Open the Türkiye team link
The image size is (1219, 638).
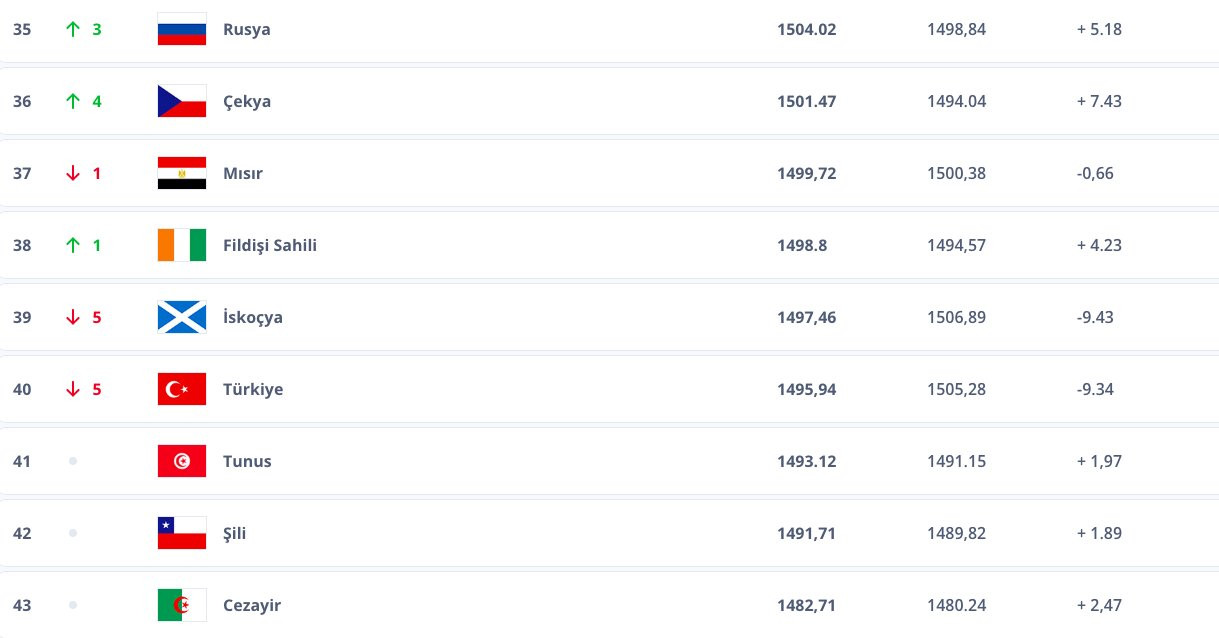click(252, 389)
